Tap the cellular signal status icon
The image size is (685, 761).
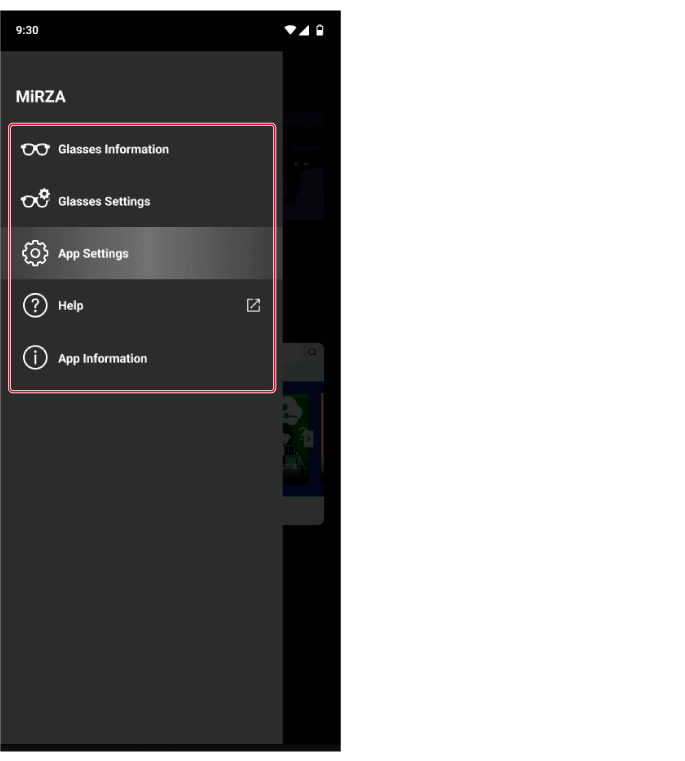tap(304, 31)
